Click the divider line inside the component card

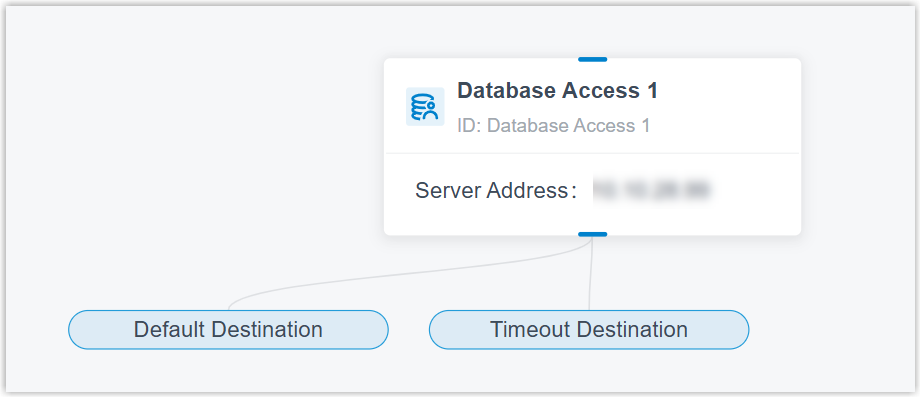tap(592, 153)
